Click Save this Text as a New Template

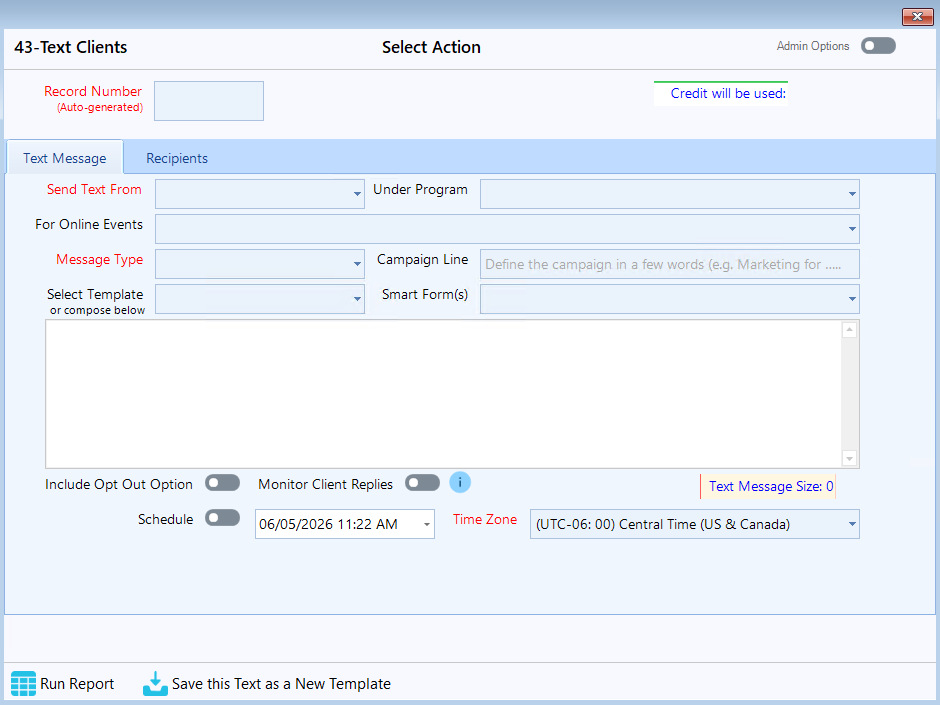pos(281,683)
